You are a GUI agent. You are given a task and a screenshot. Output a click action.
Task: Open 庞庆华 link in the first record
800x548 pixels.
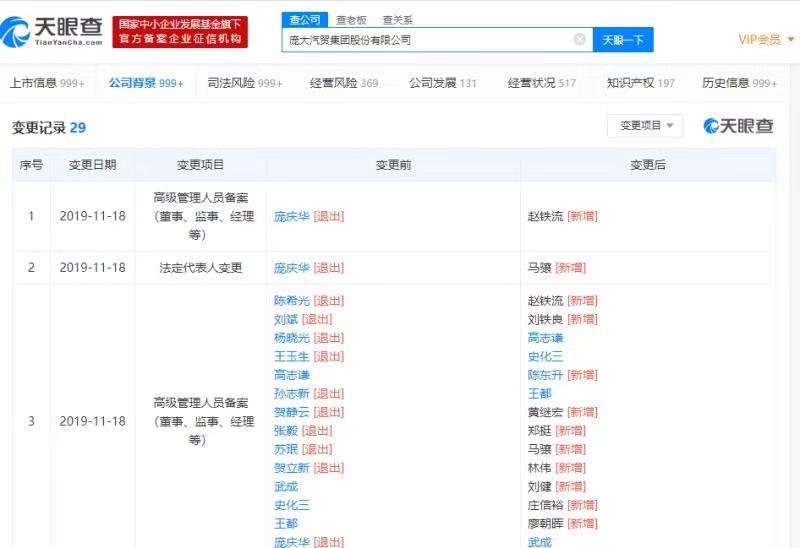[291, 216]
